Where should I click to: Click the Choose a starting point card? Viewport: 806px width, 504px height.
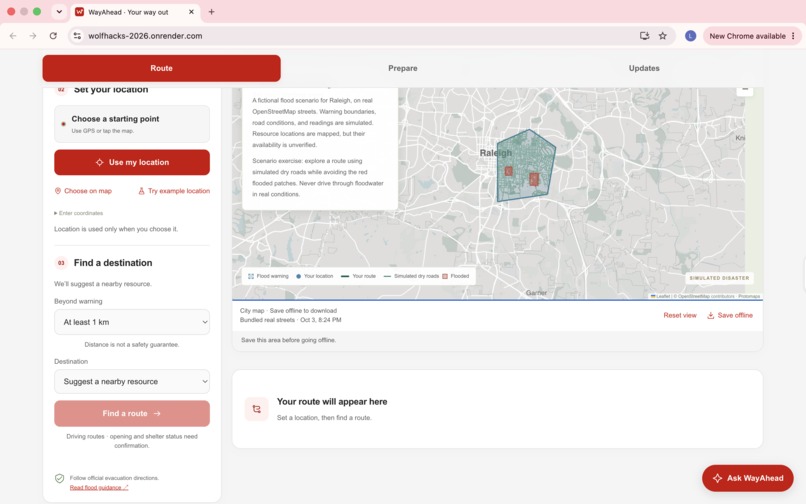coord(132,124)
